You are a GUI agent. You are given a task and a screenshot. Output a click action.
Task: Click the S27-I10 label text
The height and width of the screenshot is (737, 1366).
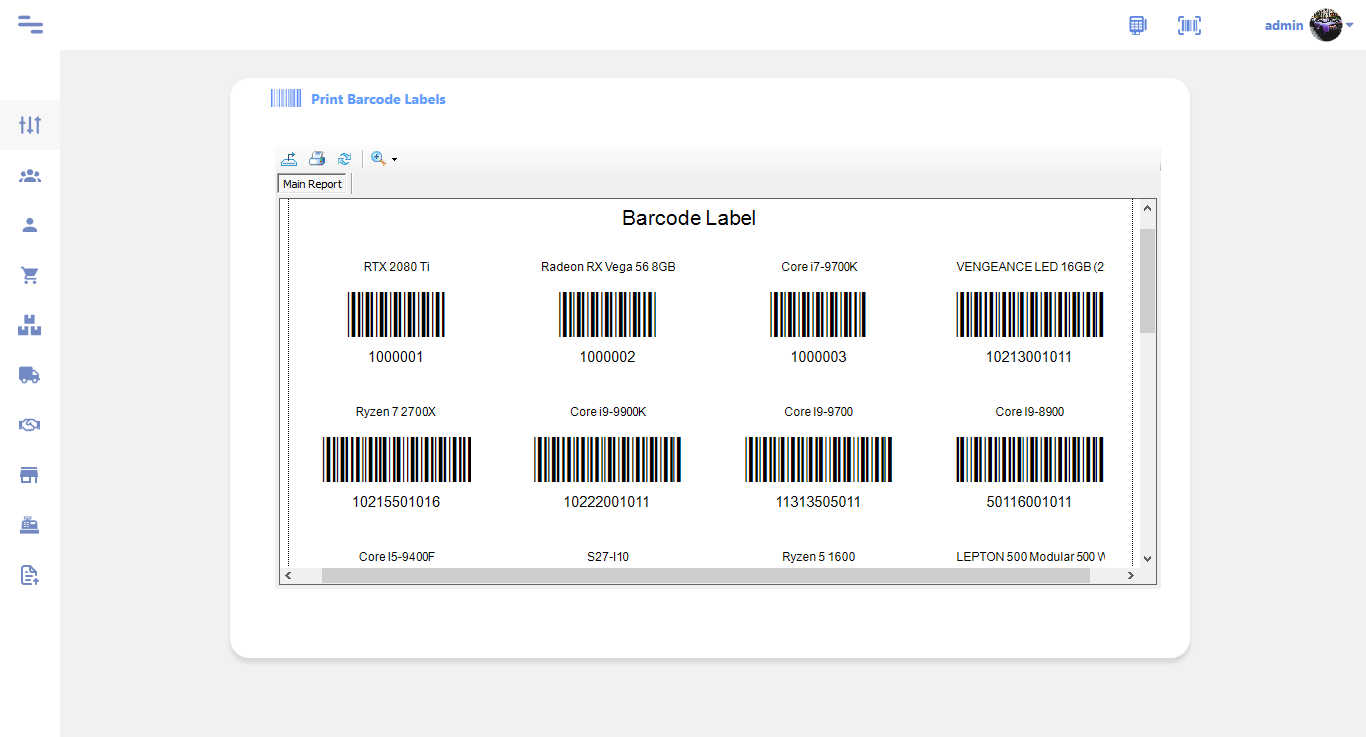pyautogui.click(x=608, y=557)
